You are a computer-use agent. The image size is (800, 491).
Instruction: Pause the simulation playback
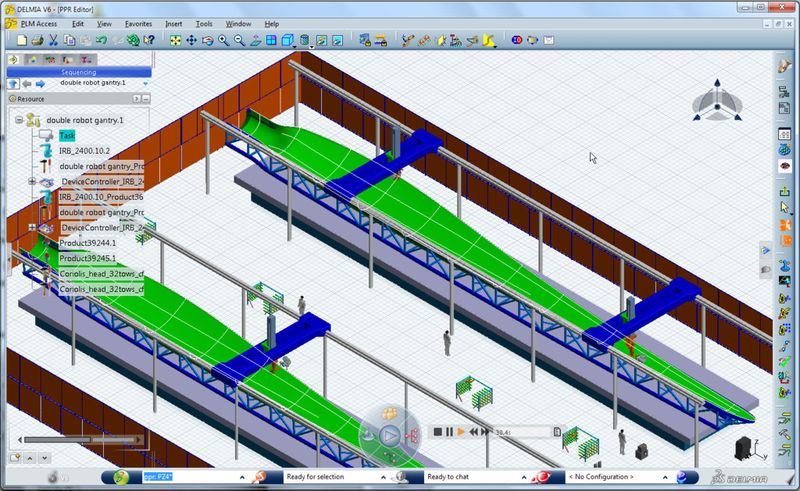click(x=449, y=432)
